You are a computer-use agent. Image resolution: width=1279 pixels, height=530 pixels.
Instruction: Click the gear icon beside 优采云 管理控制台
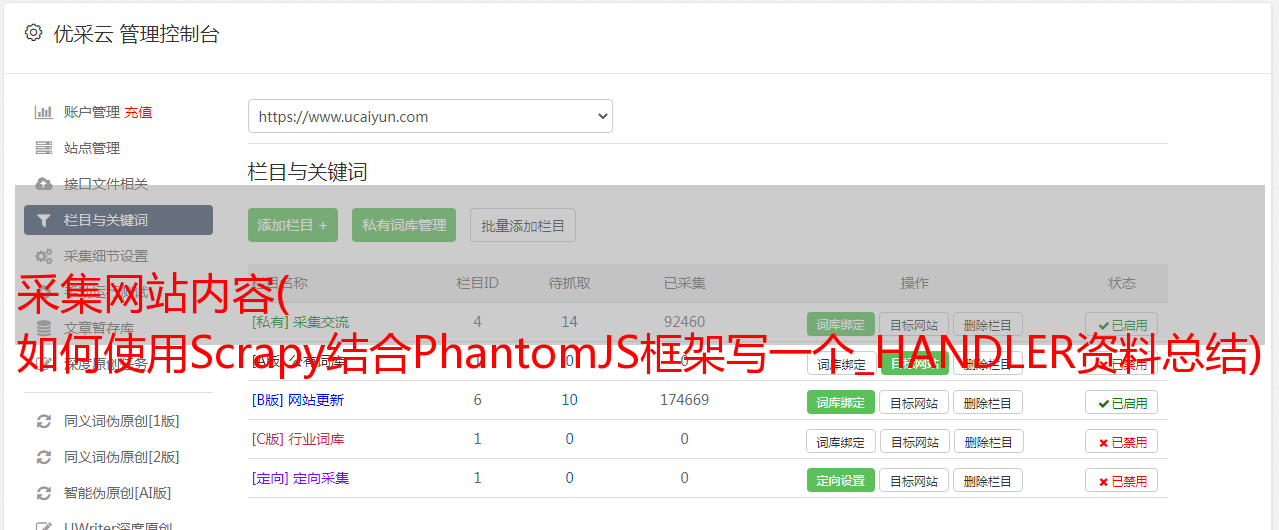(33, 33)
